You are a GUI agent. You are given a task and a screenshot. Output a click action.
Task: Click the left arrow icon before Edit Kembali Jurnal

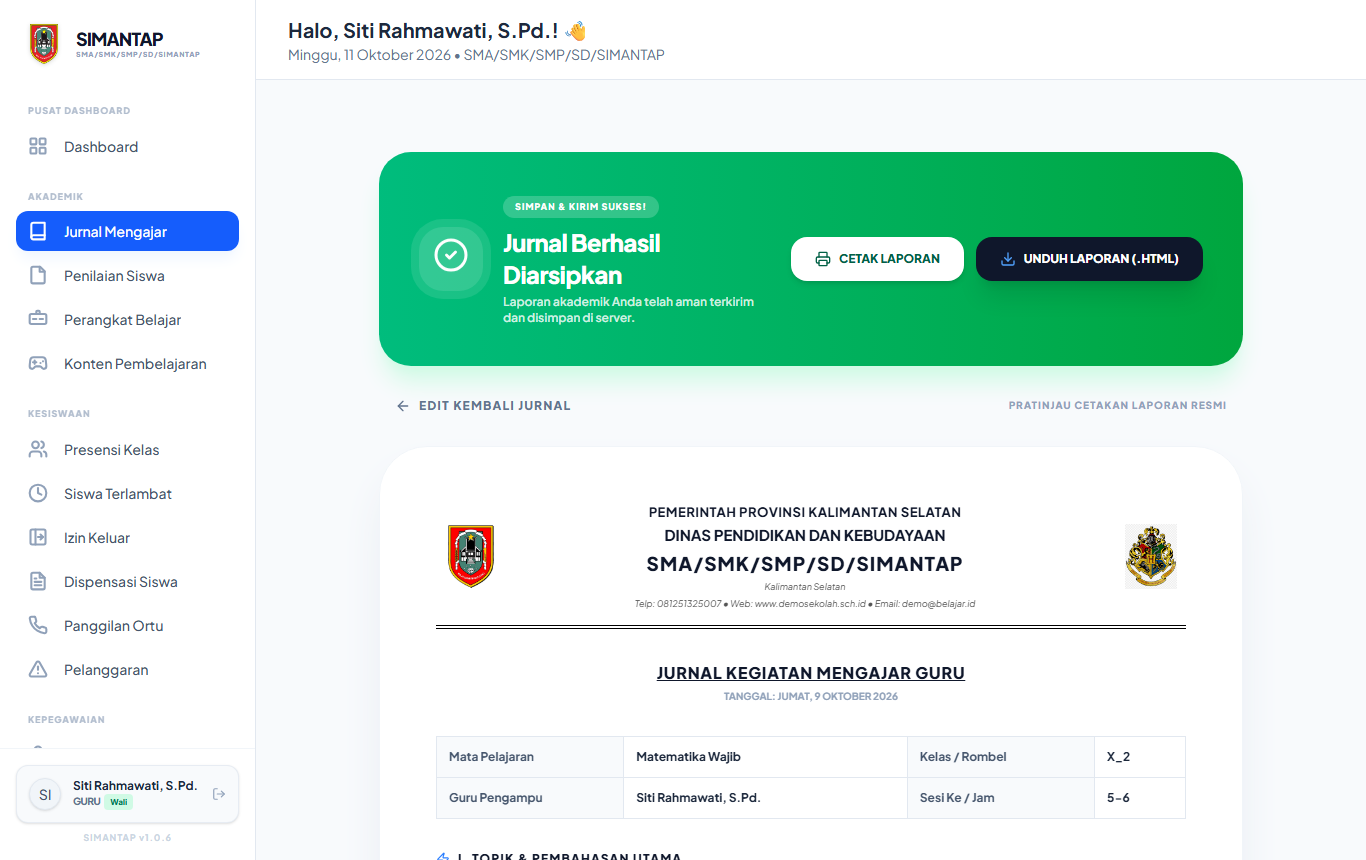(x=403, y=406)
